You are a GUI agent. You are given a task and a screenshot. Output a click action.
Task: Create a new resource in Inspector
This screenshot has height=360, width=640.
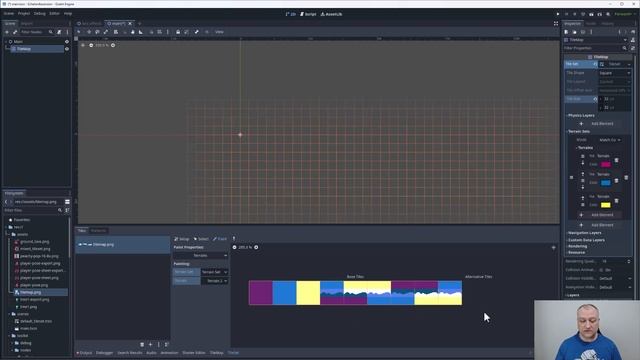pyautogui.click(x=566, y=32)
